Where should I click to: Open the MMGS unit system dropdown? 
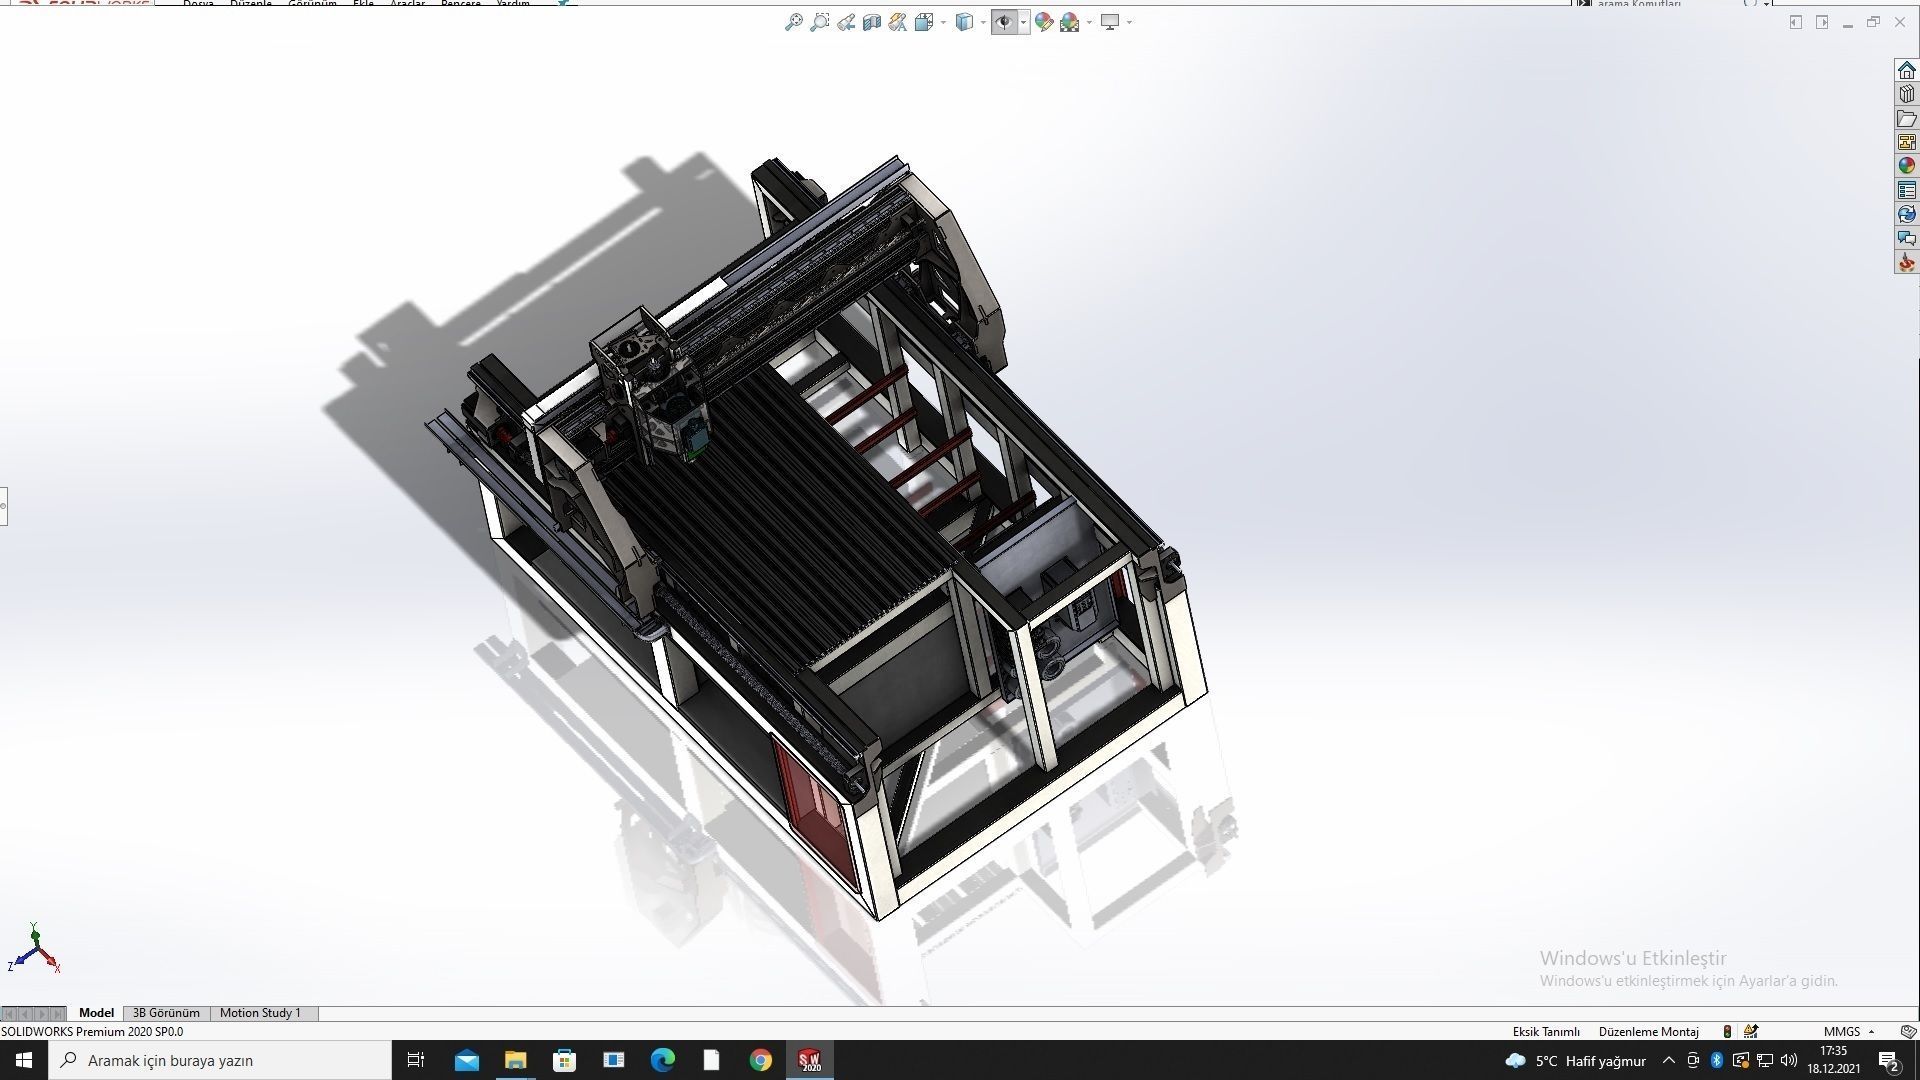click(1843, 1031)
